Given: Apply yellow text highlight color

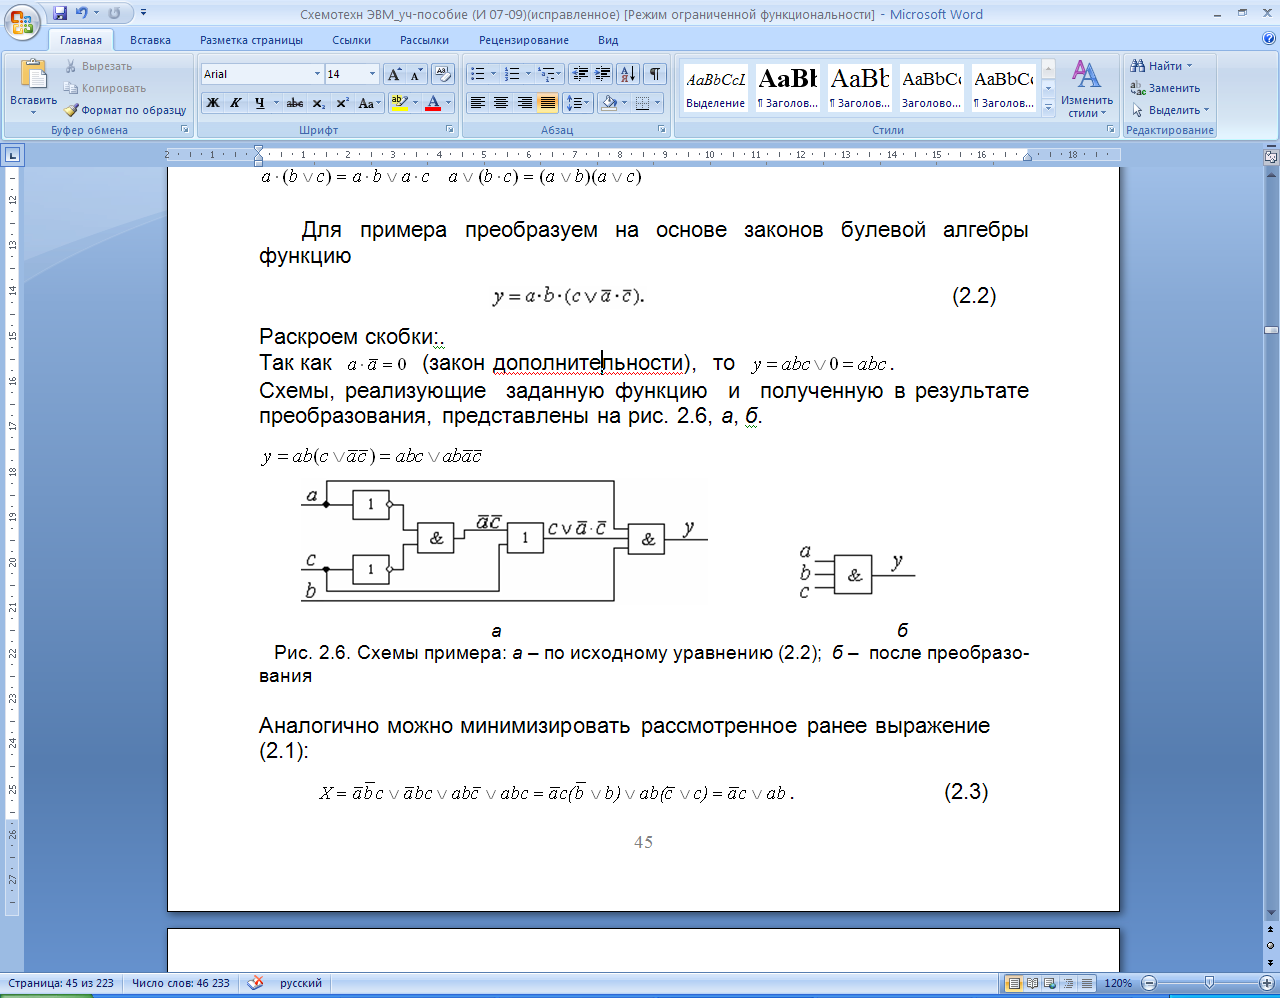Looking at the screenshot, I should point(399,103).
